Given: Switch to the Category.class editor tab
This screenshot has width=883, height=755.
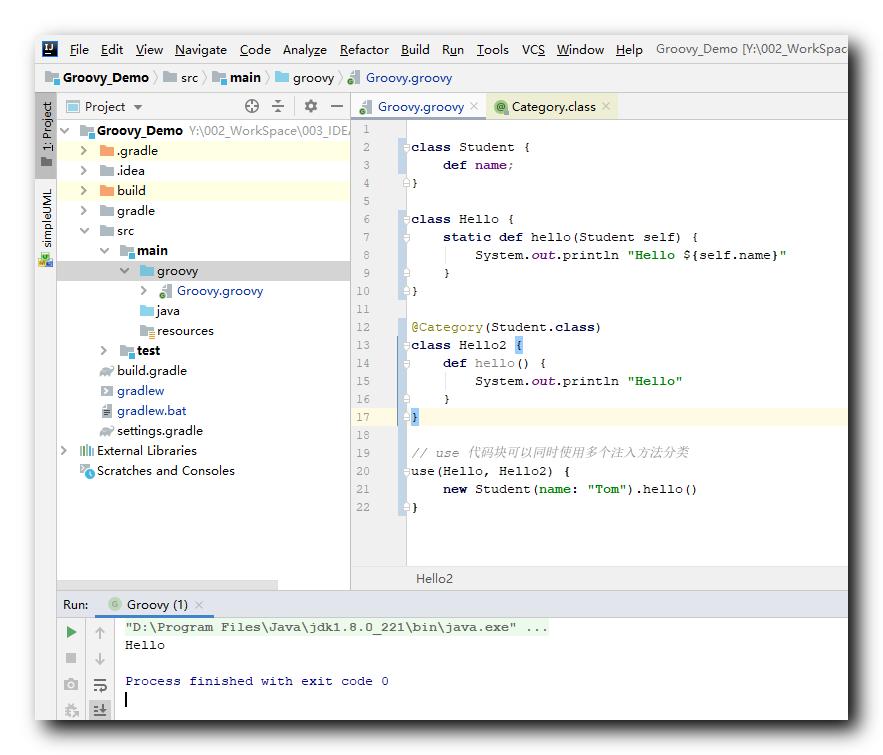Looking at the screenshot, I should 553,107.
